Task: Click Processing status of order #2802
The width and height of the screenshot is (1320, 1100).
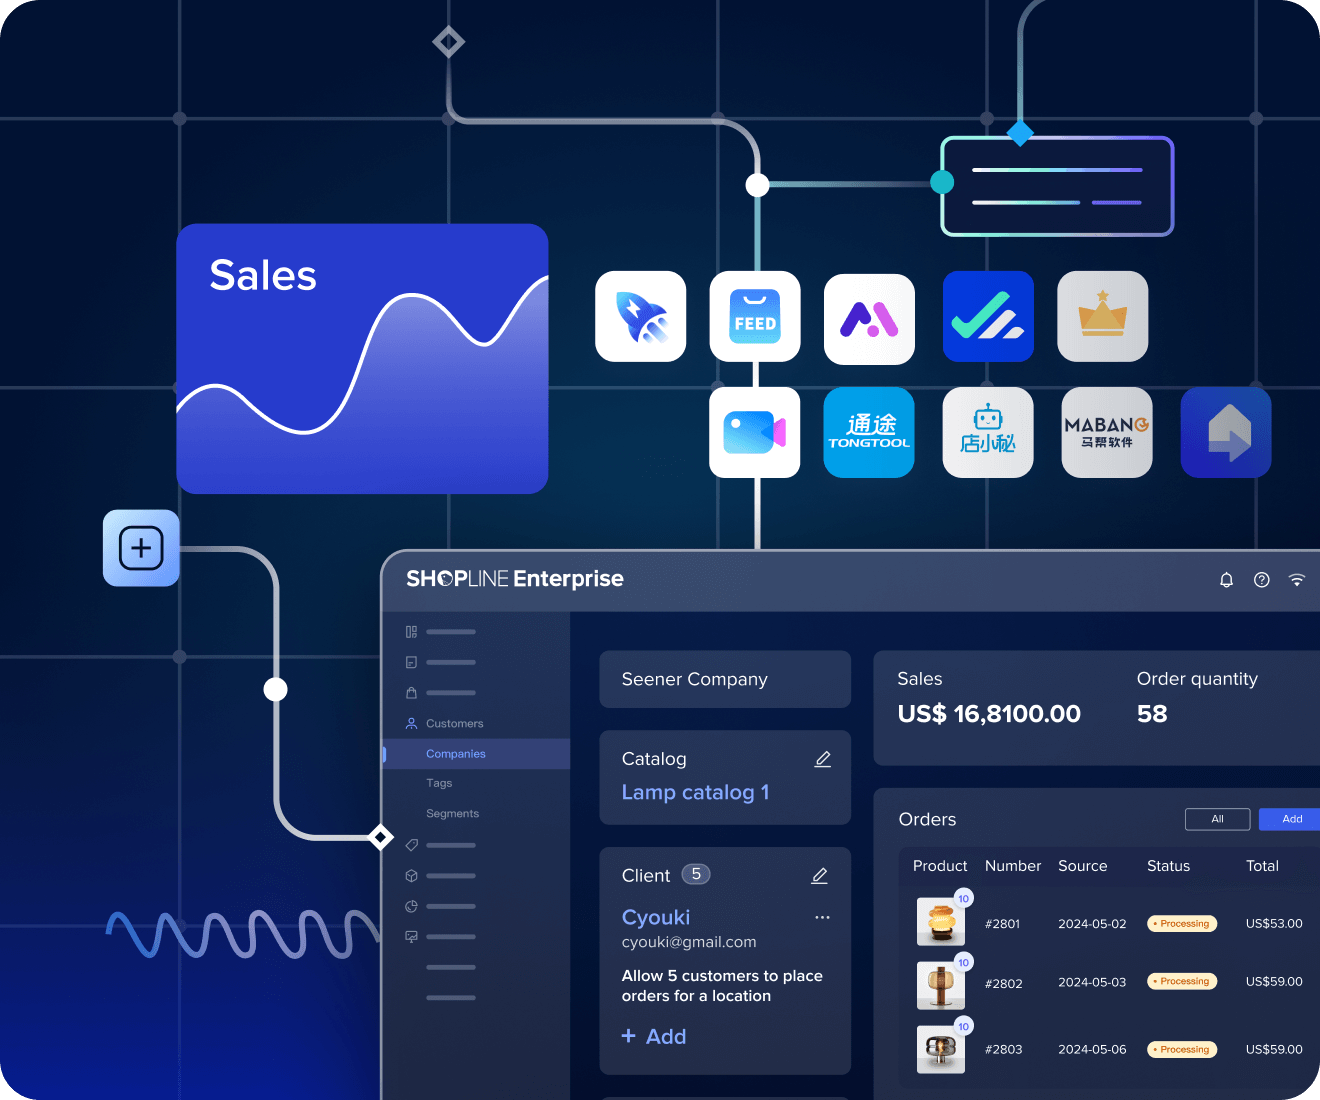Action: [1182, 982]
